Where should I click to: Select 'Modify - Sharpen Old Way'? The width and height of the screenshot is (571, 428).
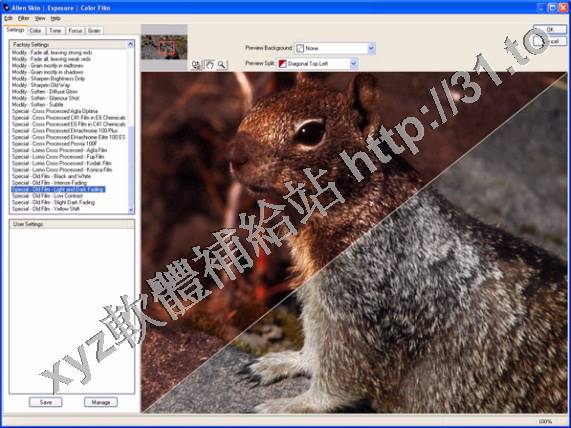41,85
